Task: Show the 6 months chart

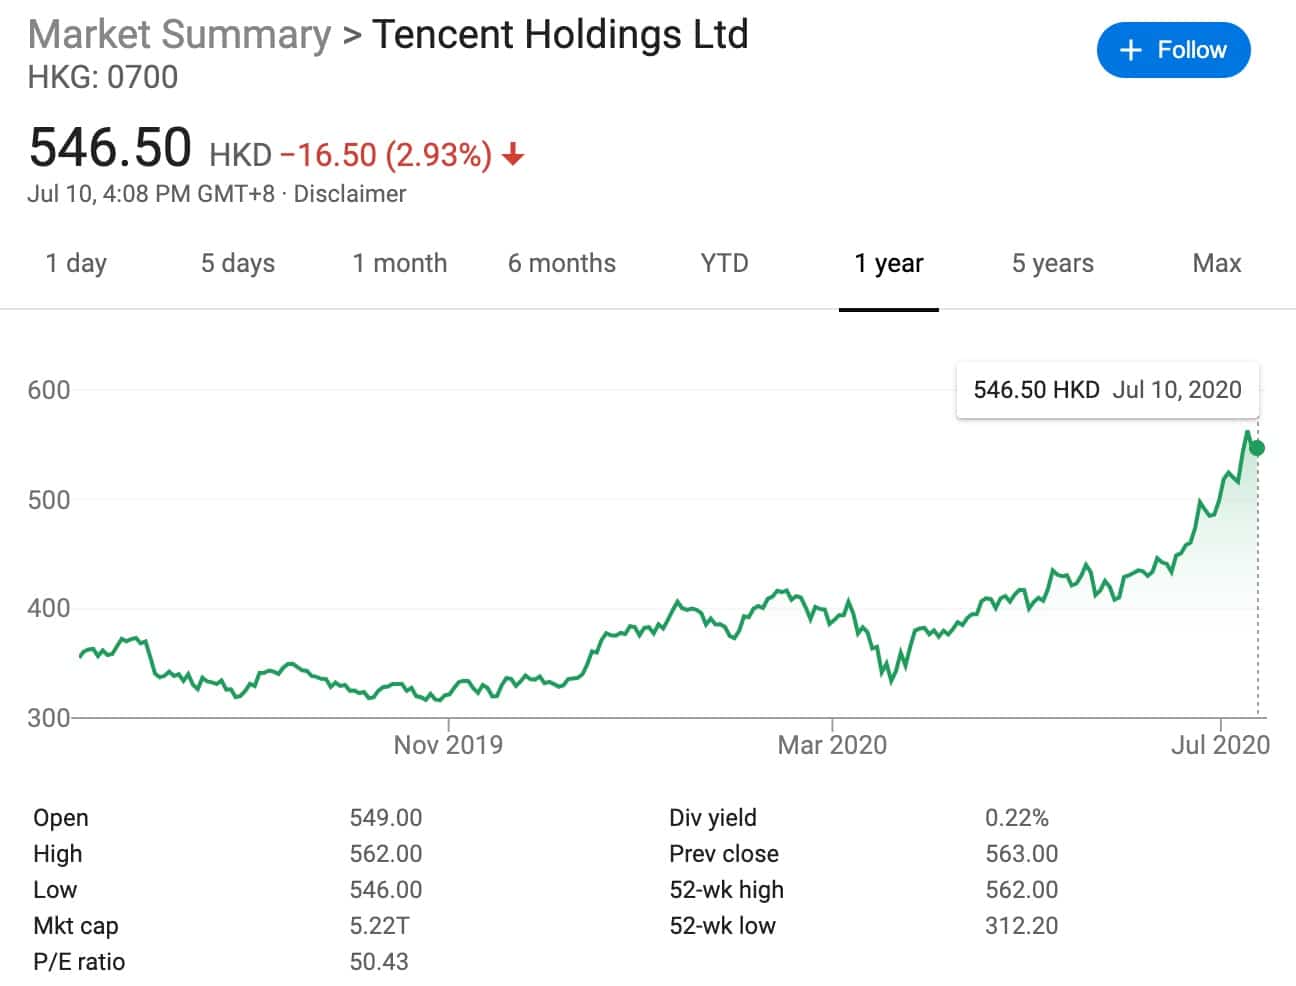Action: (561, 263)
